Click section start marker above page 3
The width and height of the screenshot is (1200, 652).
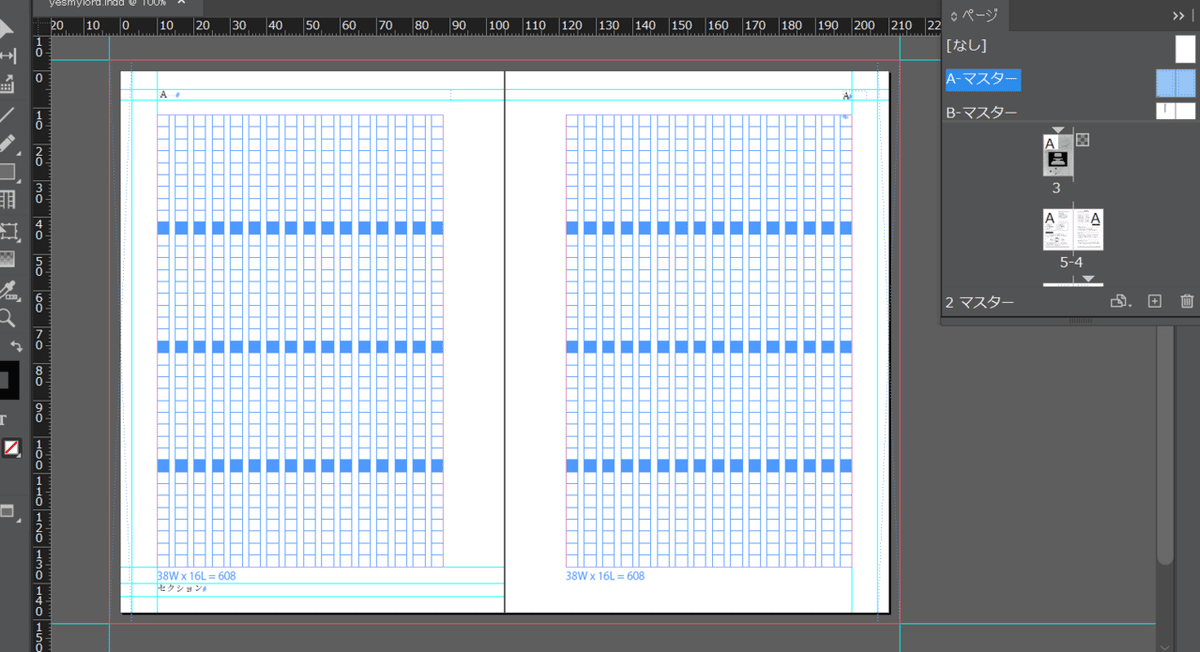pyautogui.click(x=1058, y=130)
